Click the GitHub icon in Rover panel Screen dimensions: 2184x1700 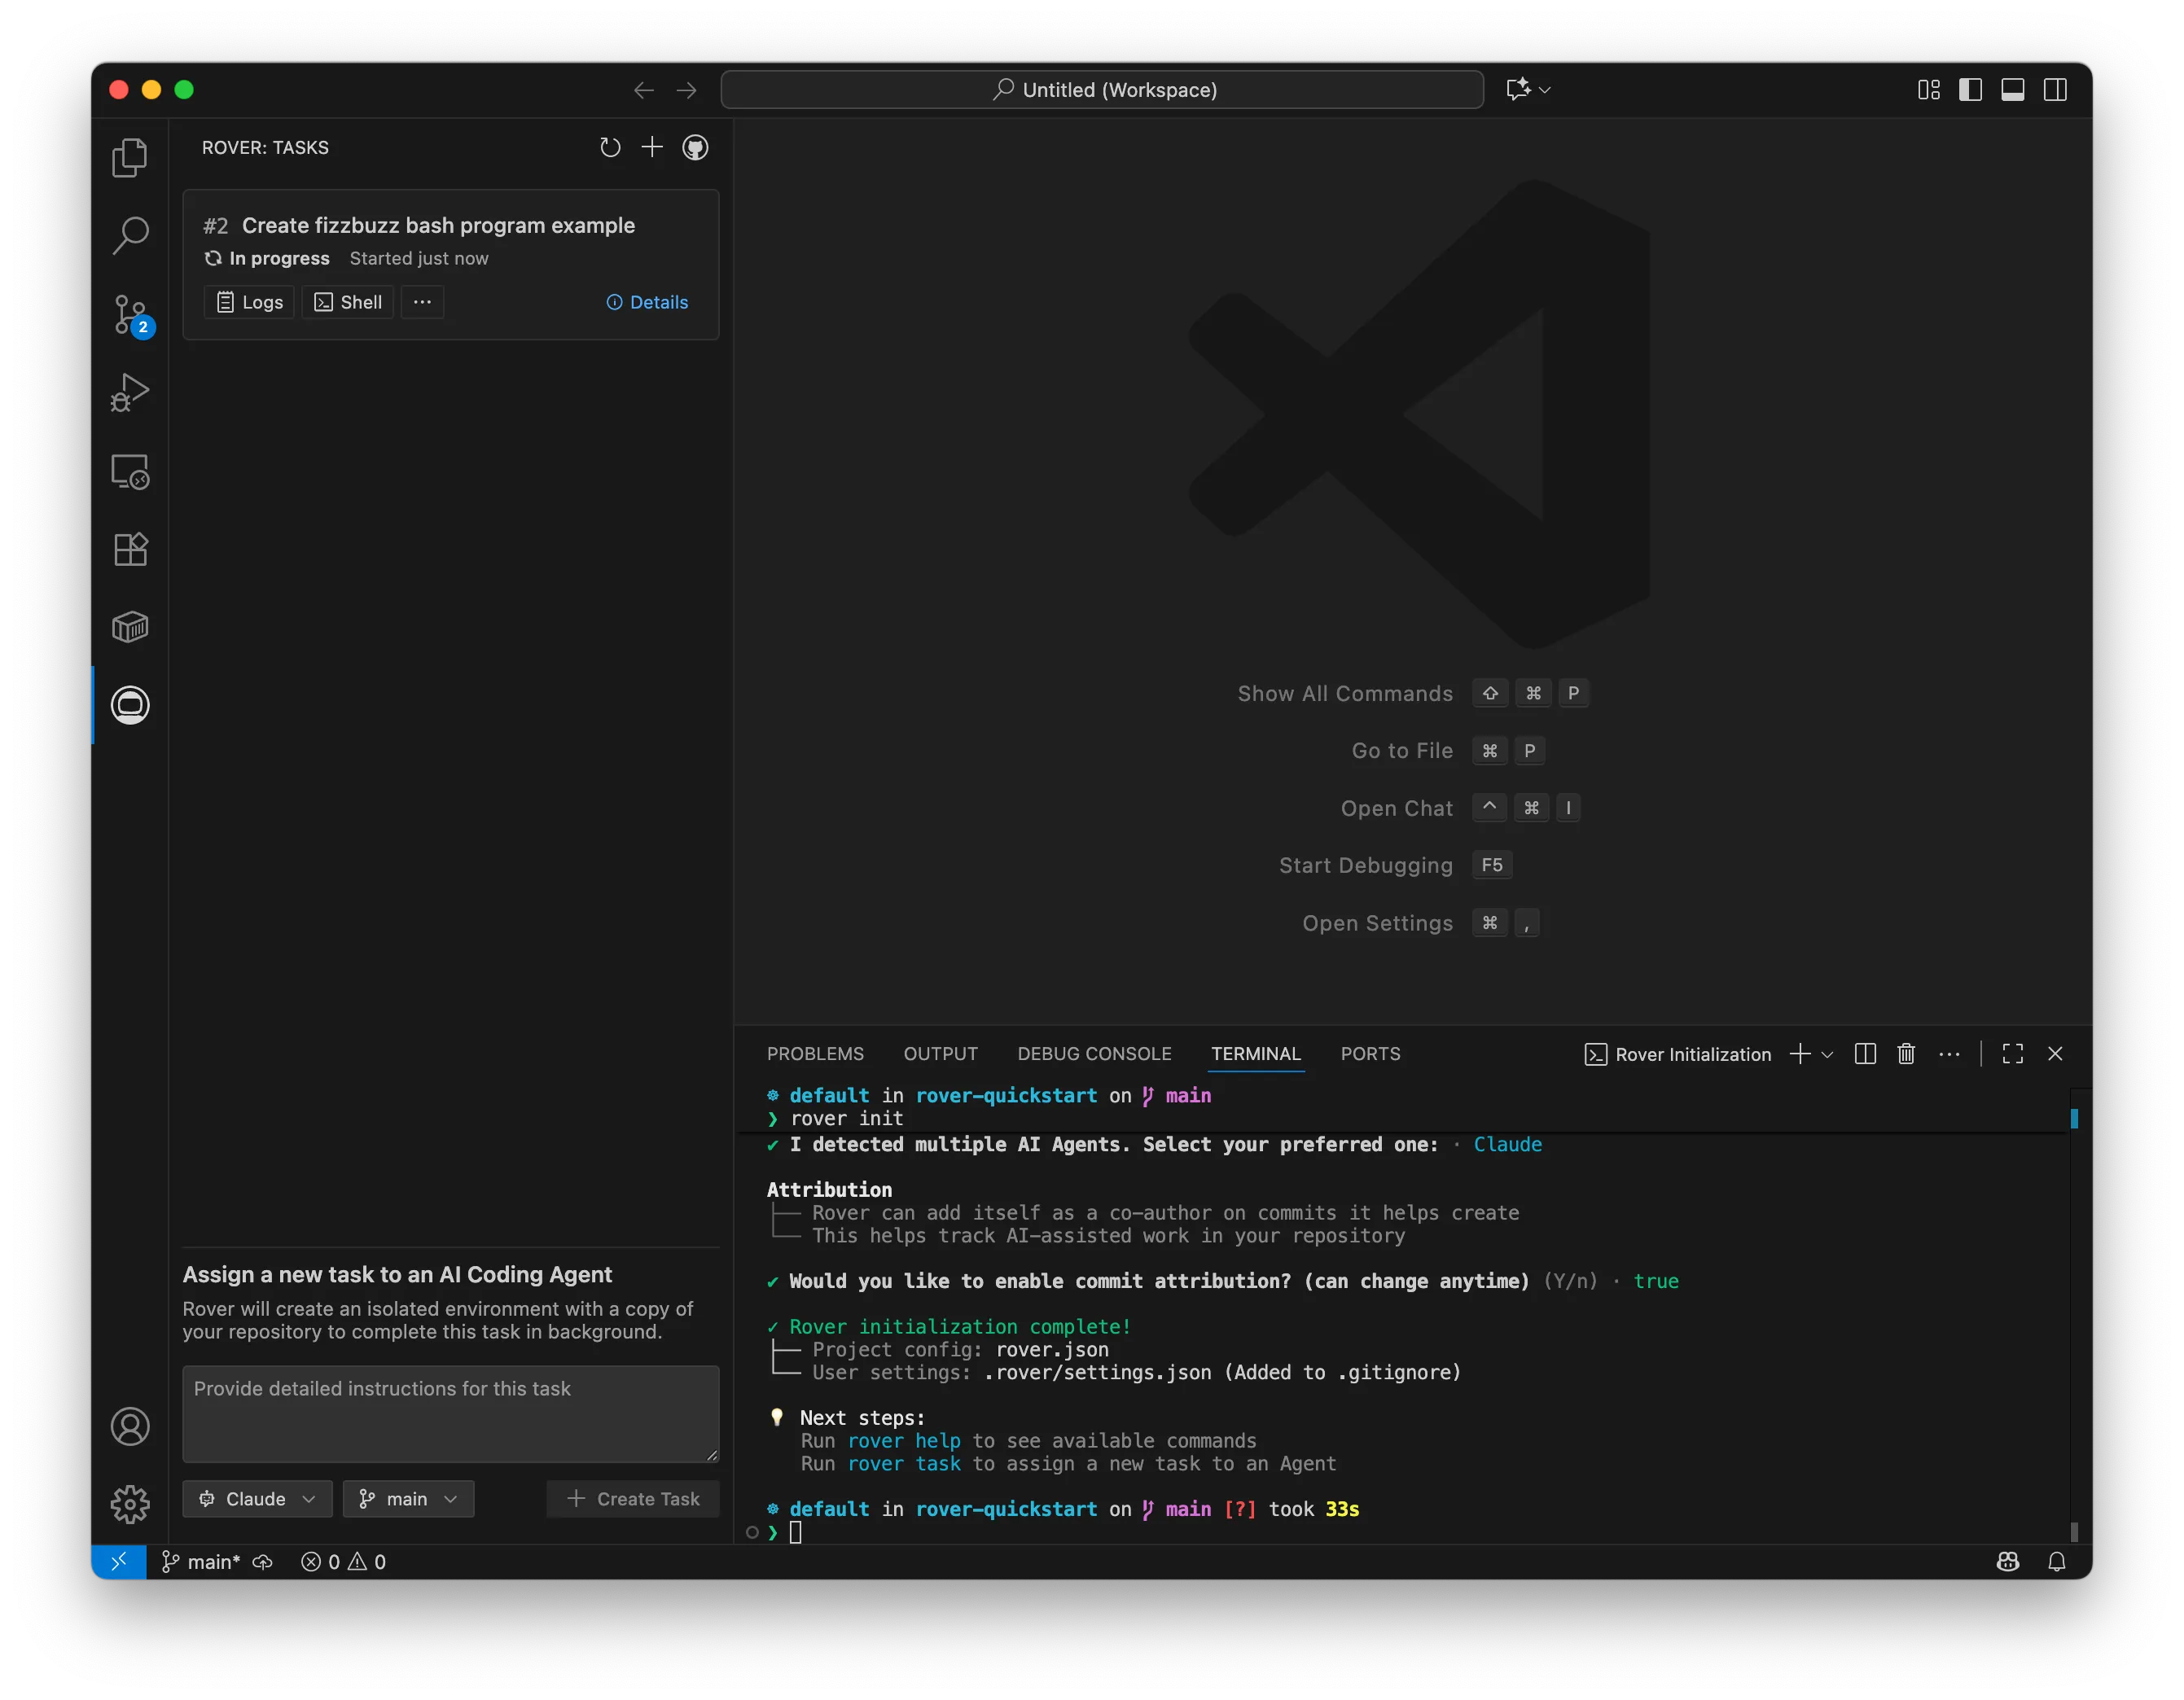[x=696, y=147]
